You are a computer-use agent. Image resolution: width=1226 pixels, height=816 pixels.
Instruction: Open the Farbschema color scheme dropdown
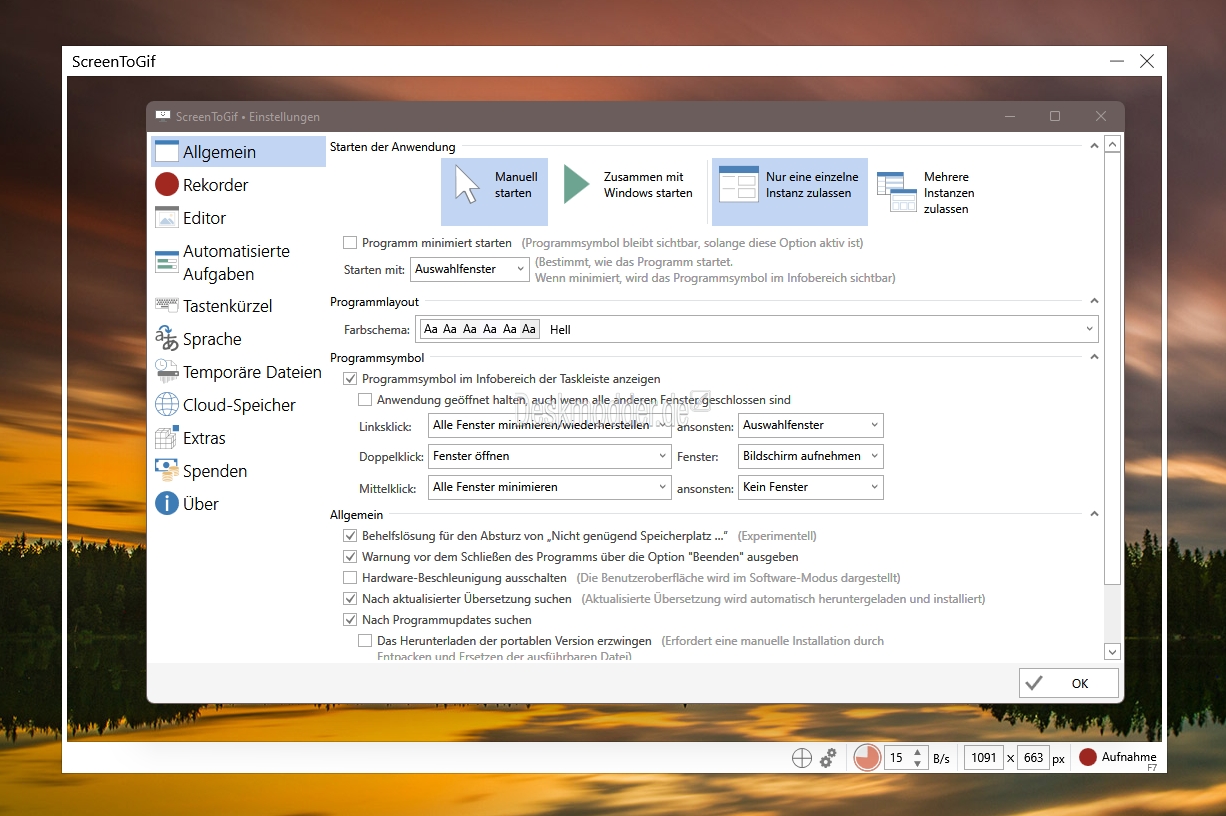click(757, 329)
